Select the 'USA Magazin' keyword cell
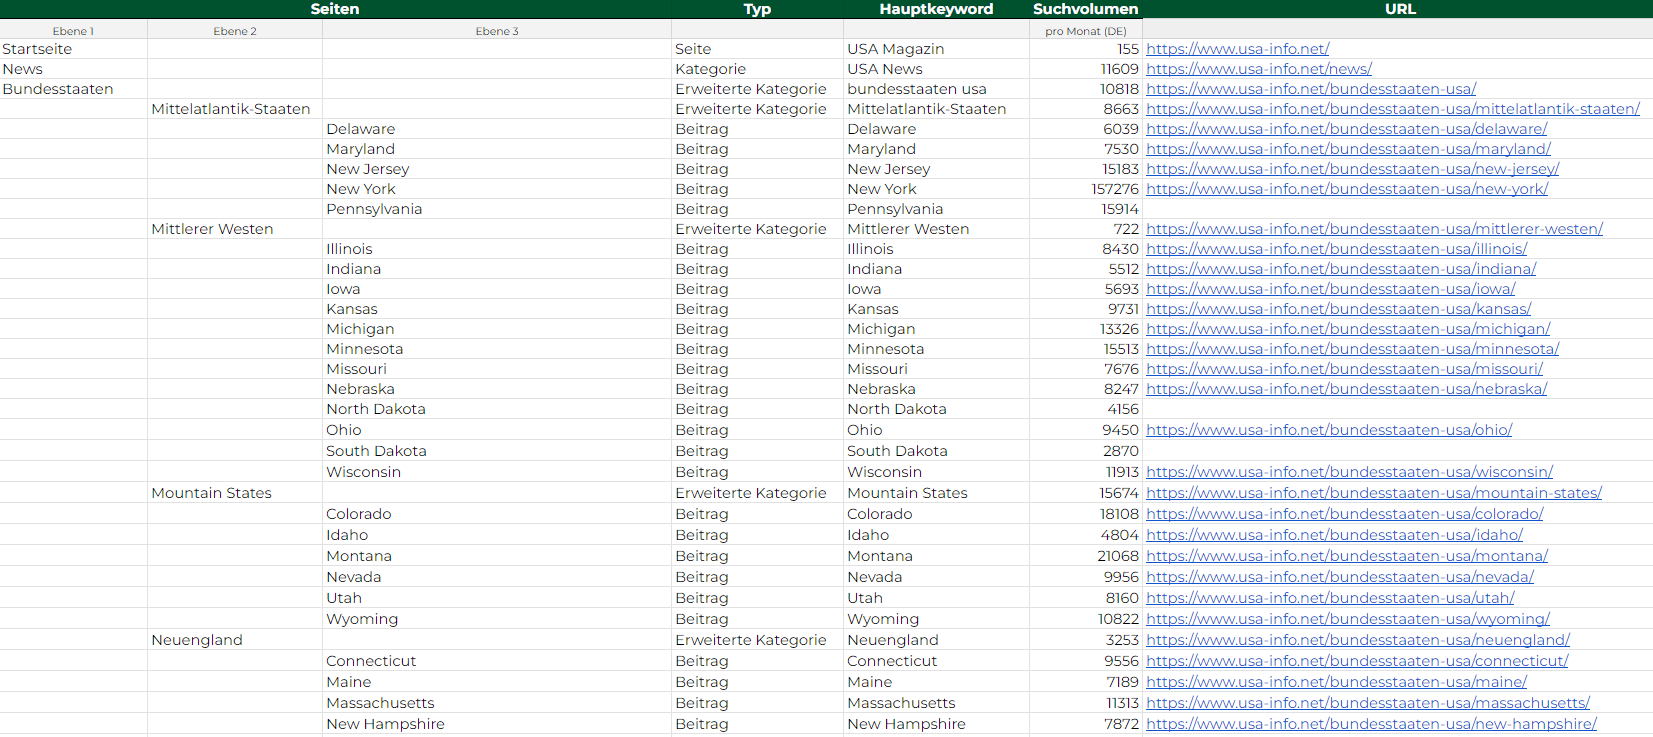Screen dimensions: 1653x737 click(936, 49)
